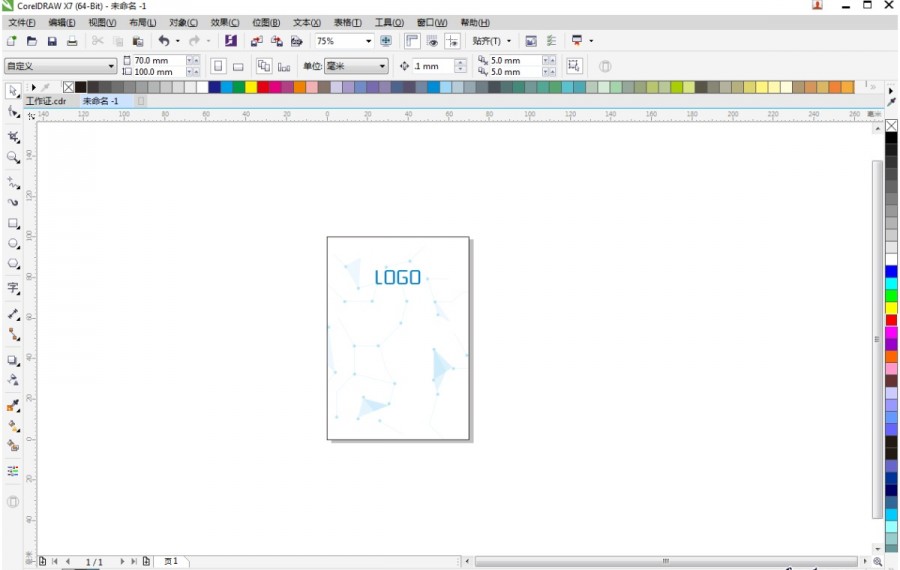Click the Print icon
The image size is (900, 570).
pyautogui.click(x=72, y=41)
